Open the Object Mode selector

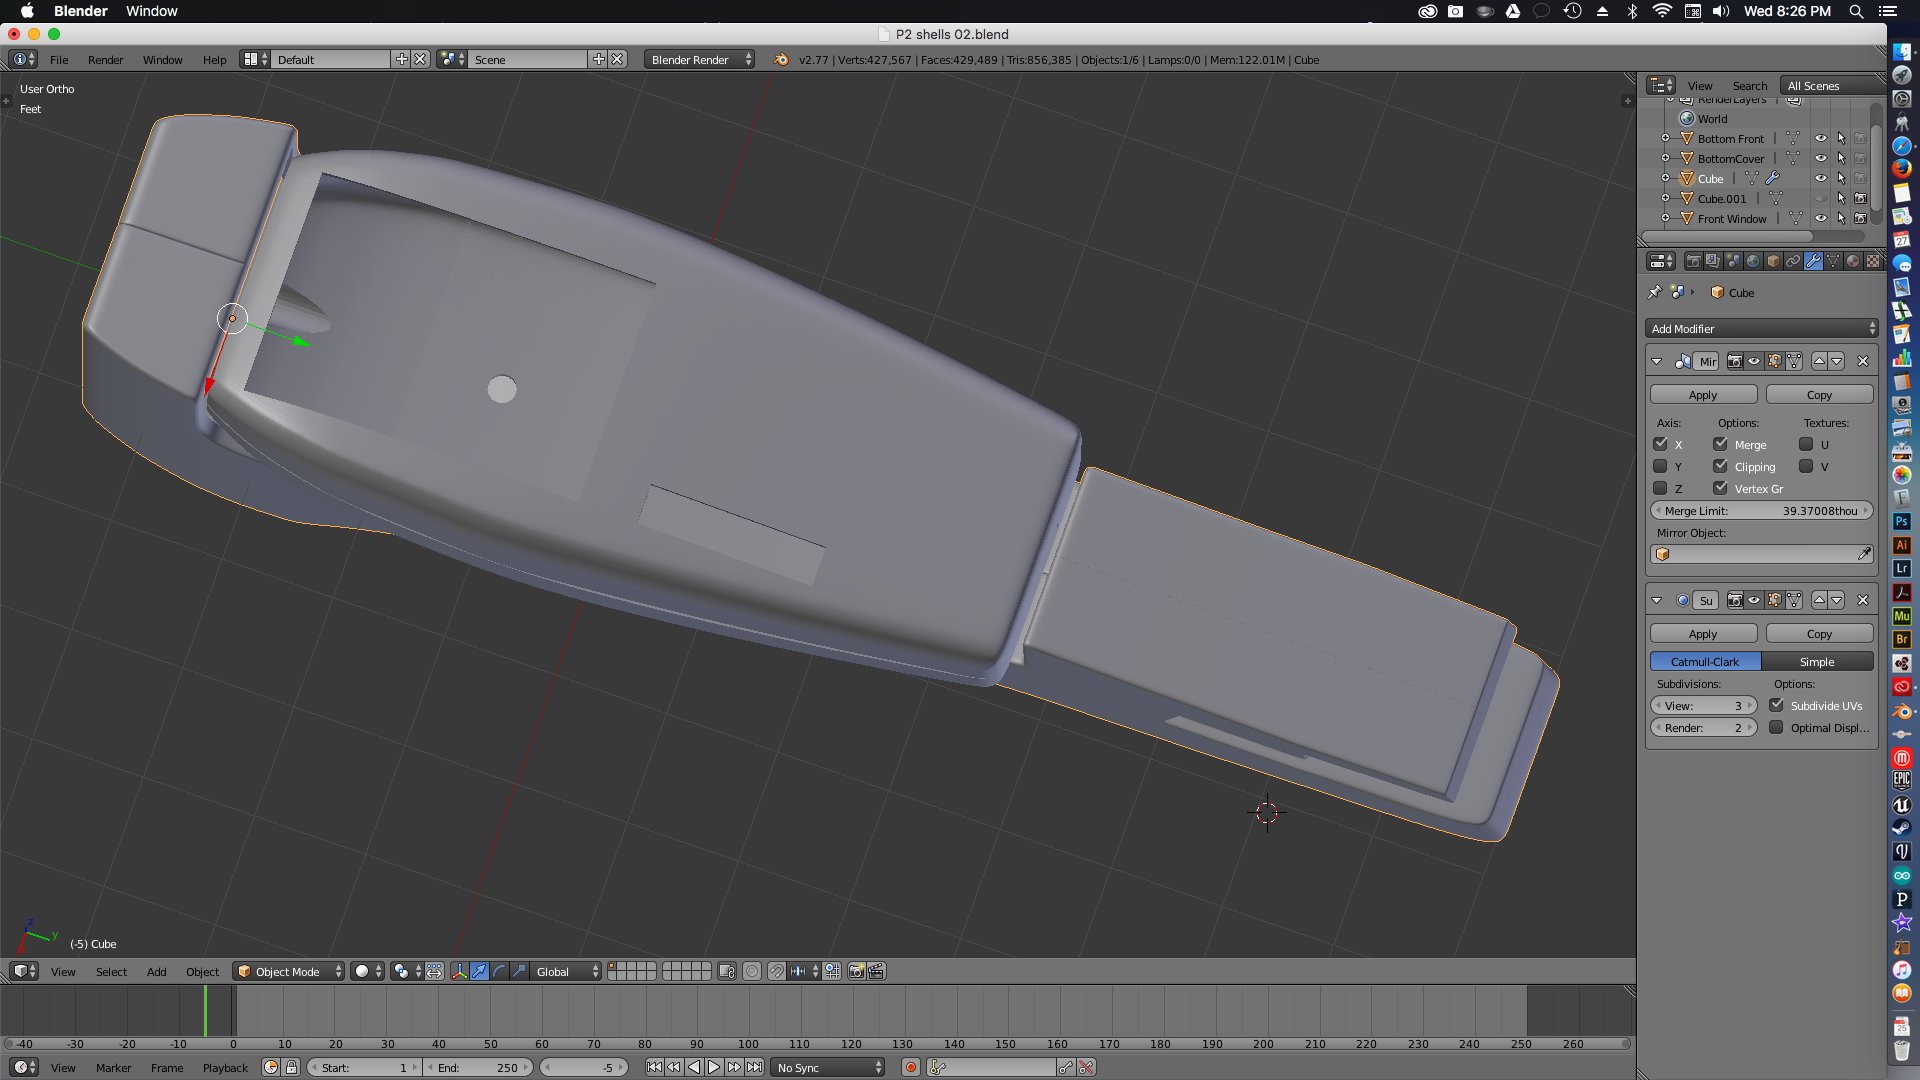pyautogui.click(x=289, y=971)
